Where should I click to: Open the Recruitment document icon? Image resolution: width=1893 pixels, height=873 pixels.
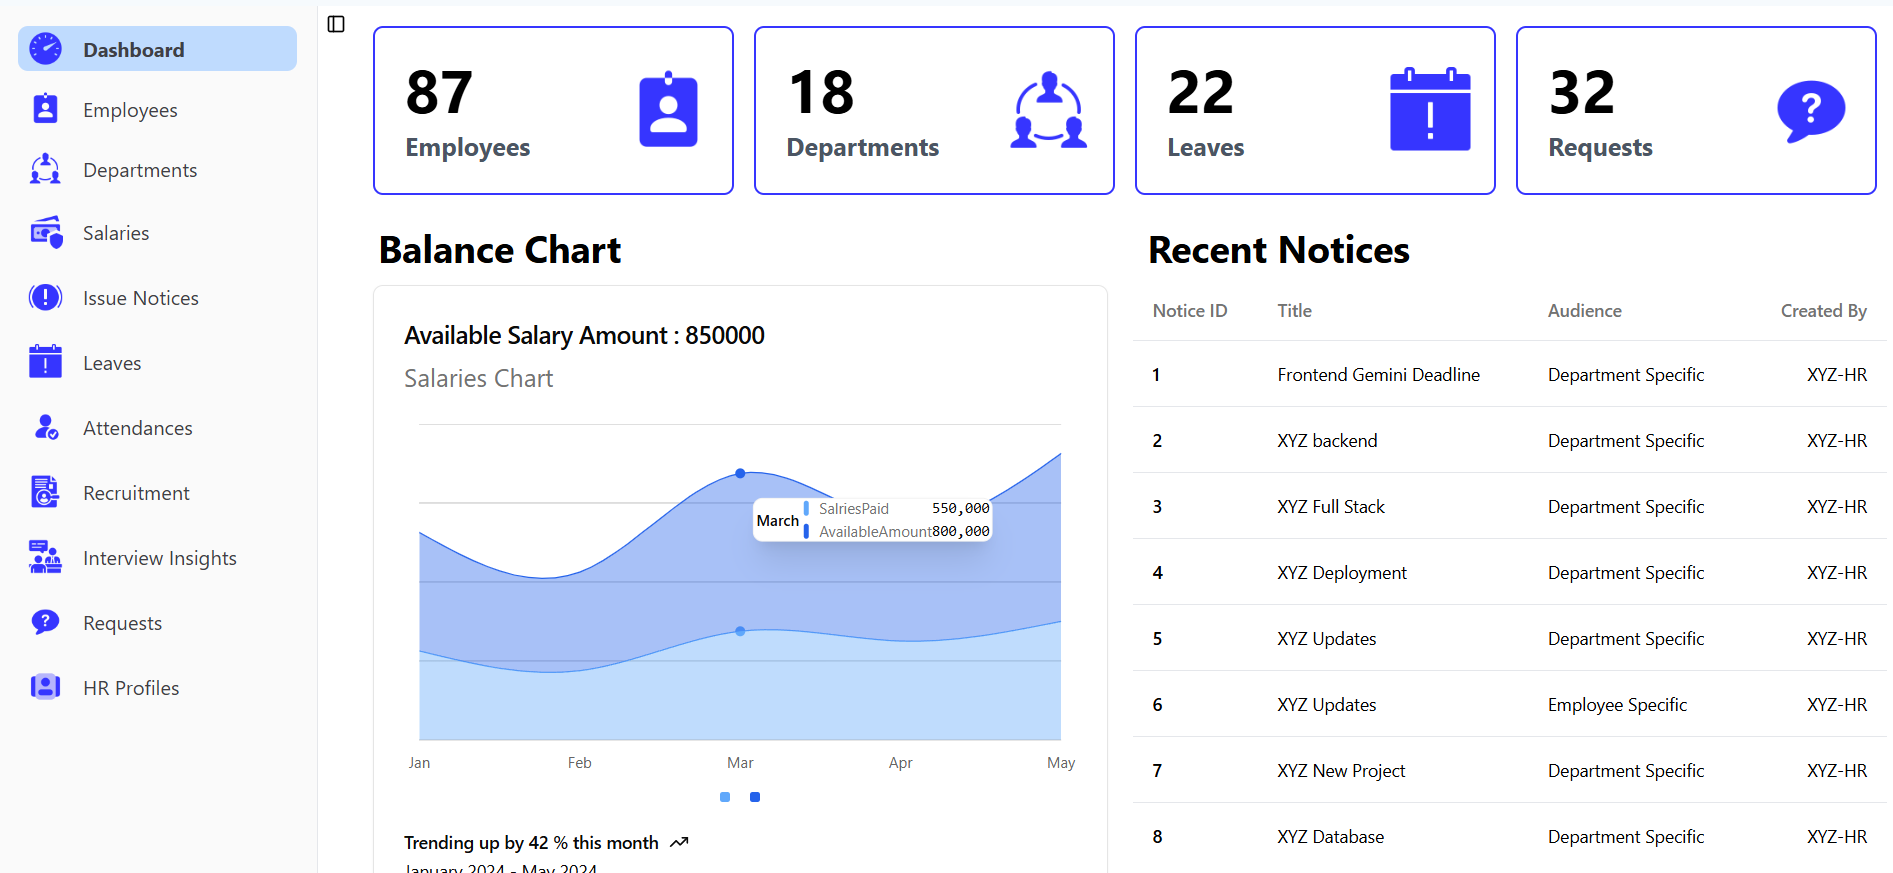[45, 492]
